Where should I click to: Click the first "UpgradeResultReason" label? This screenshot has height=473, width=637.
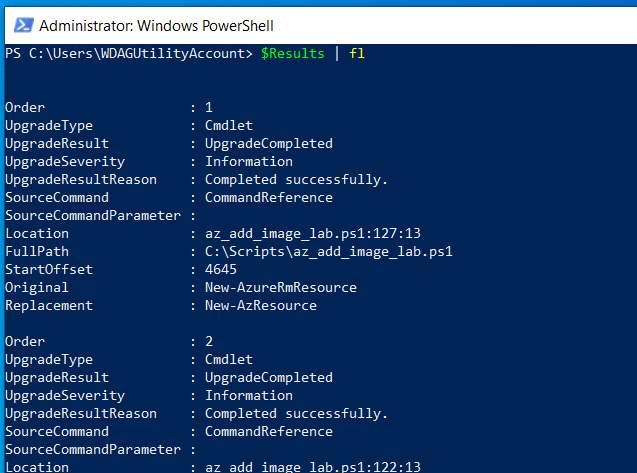[x=80, y=179]
